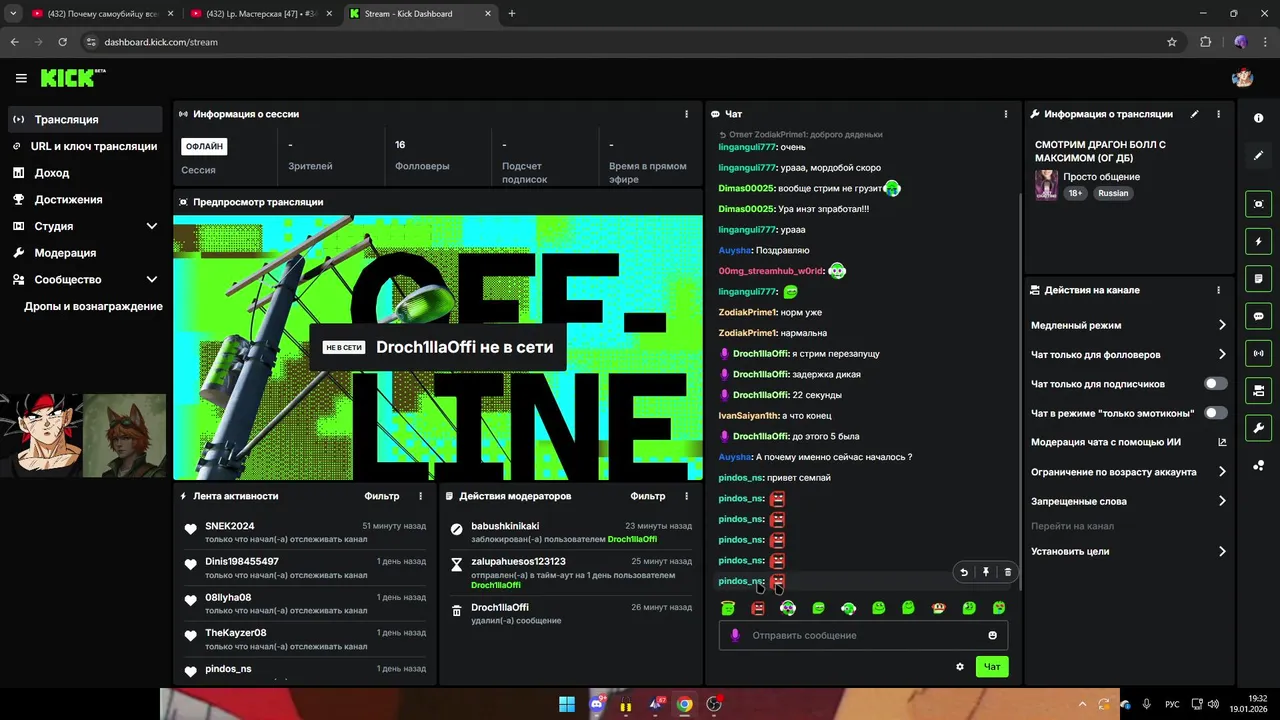
Task: Open the Модерация sidebar item
Action: click(86, 253)
